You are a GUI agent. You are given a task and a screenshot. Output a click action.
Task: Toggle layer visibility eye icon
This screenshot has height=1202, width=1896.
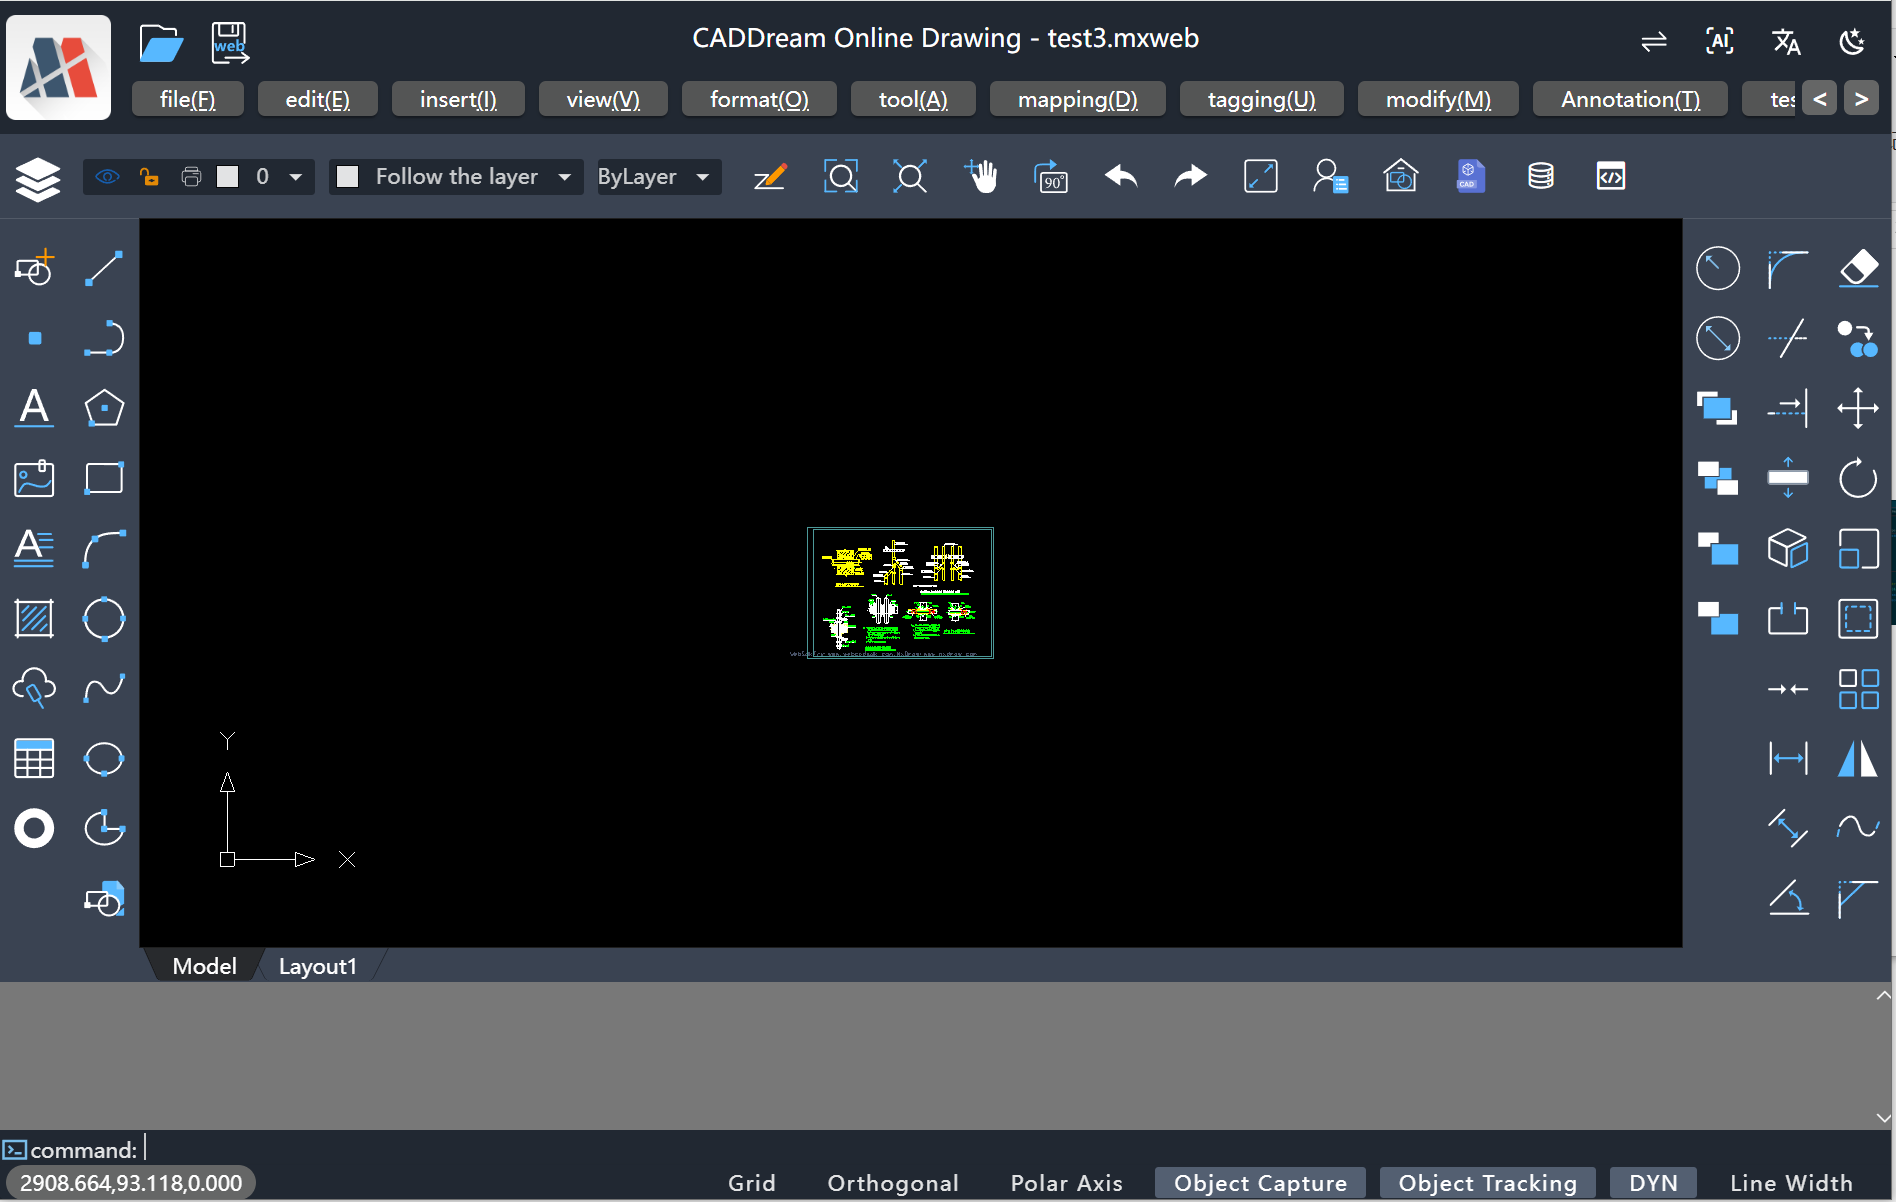click(x=107, y=177)
